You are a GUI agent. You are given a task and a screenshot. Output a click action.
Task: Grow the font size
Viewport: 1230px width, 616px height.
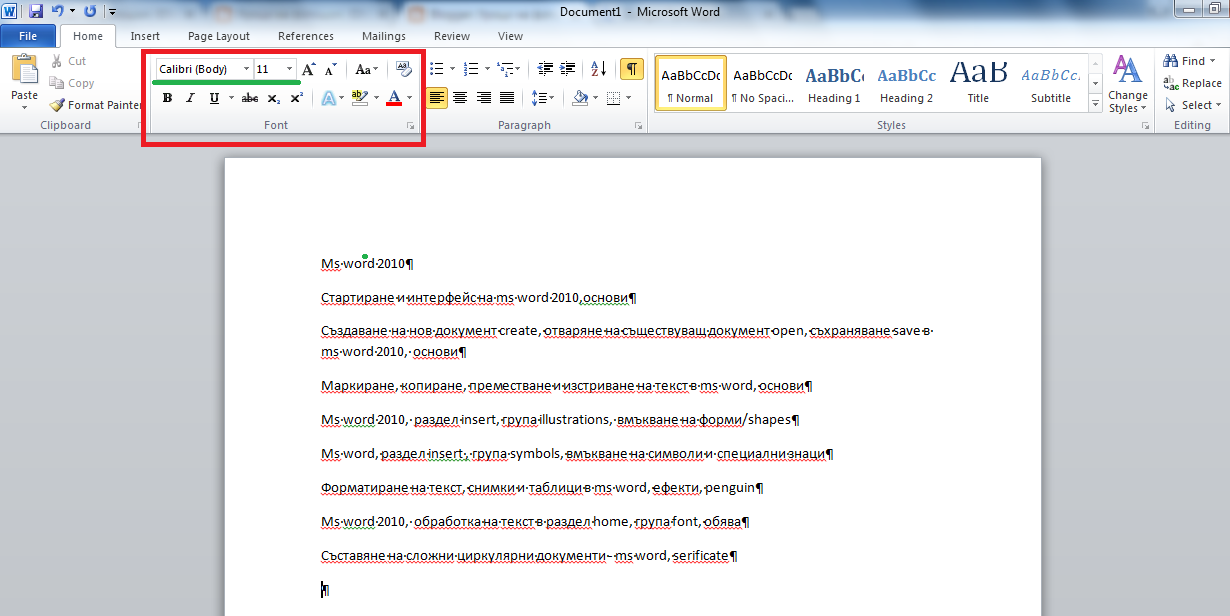(x=309, y=69)
